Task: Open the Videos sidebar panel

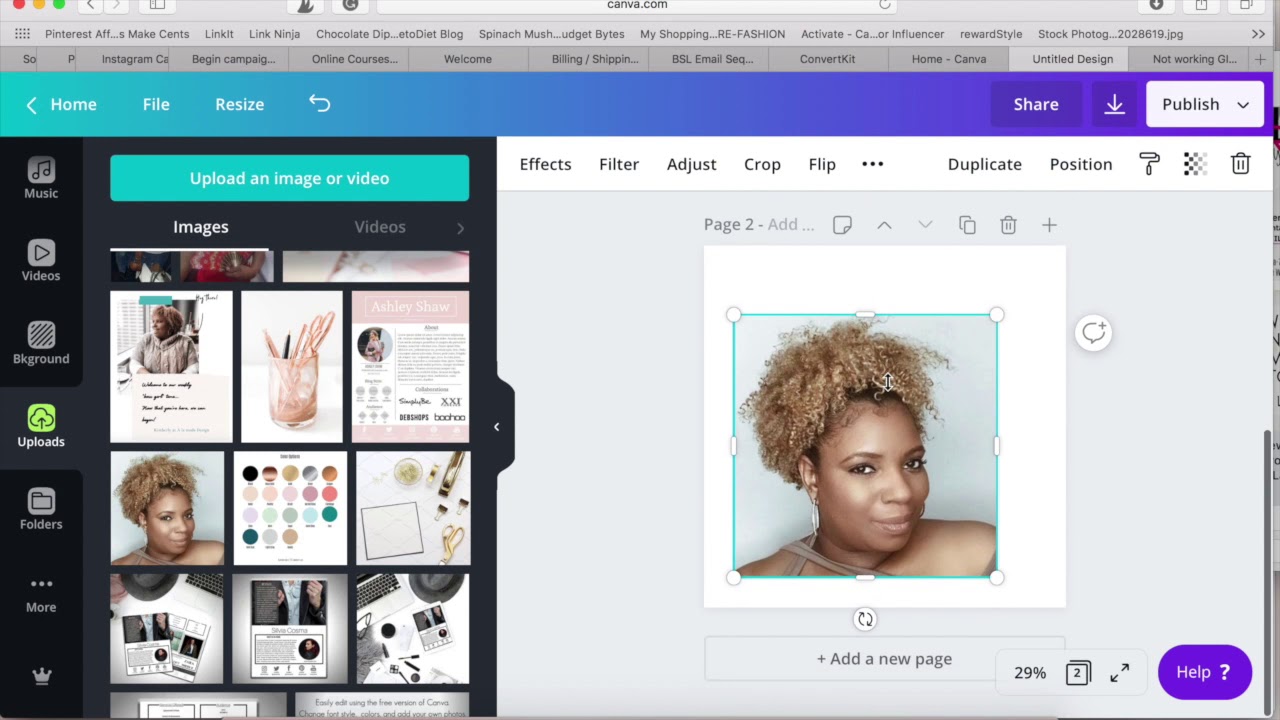Action: click(x=41, y=261)
